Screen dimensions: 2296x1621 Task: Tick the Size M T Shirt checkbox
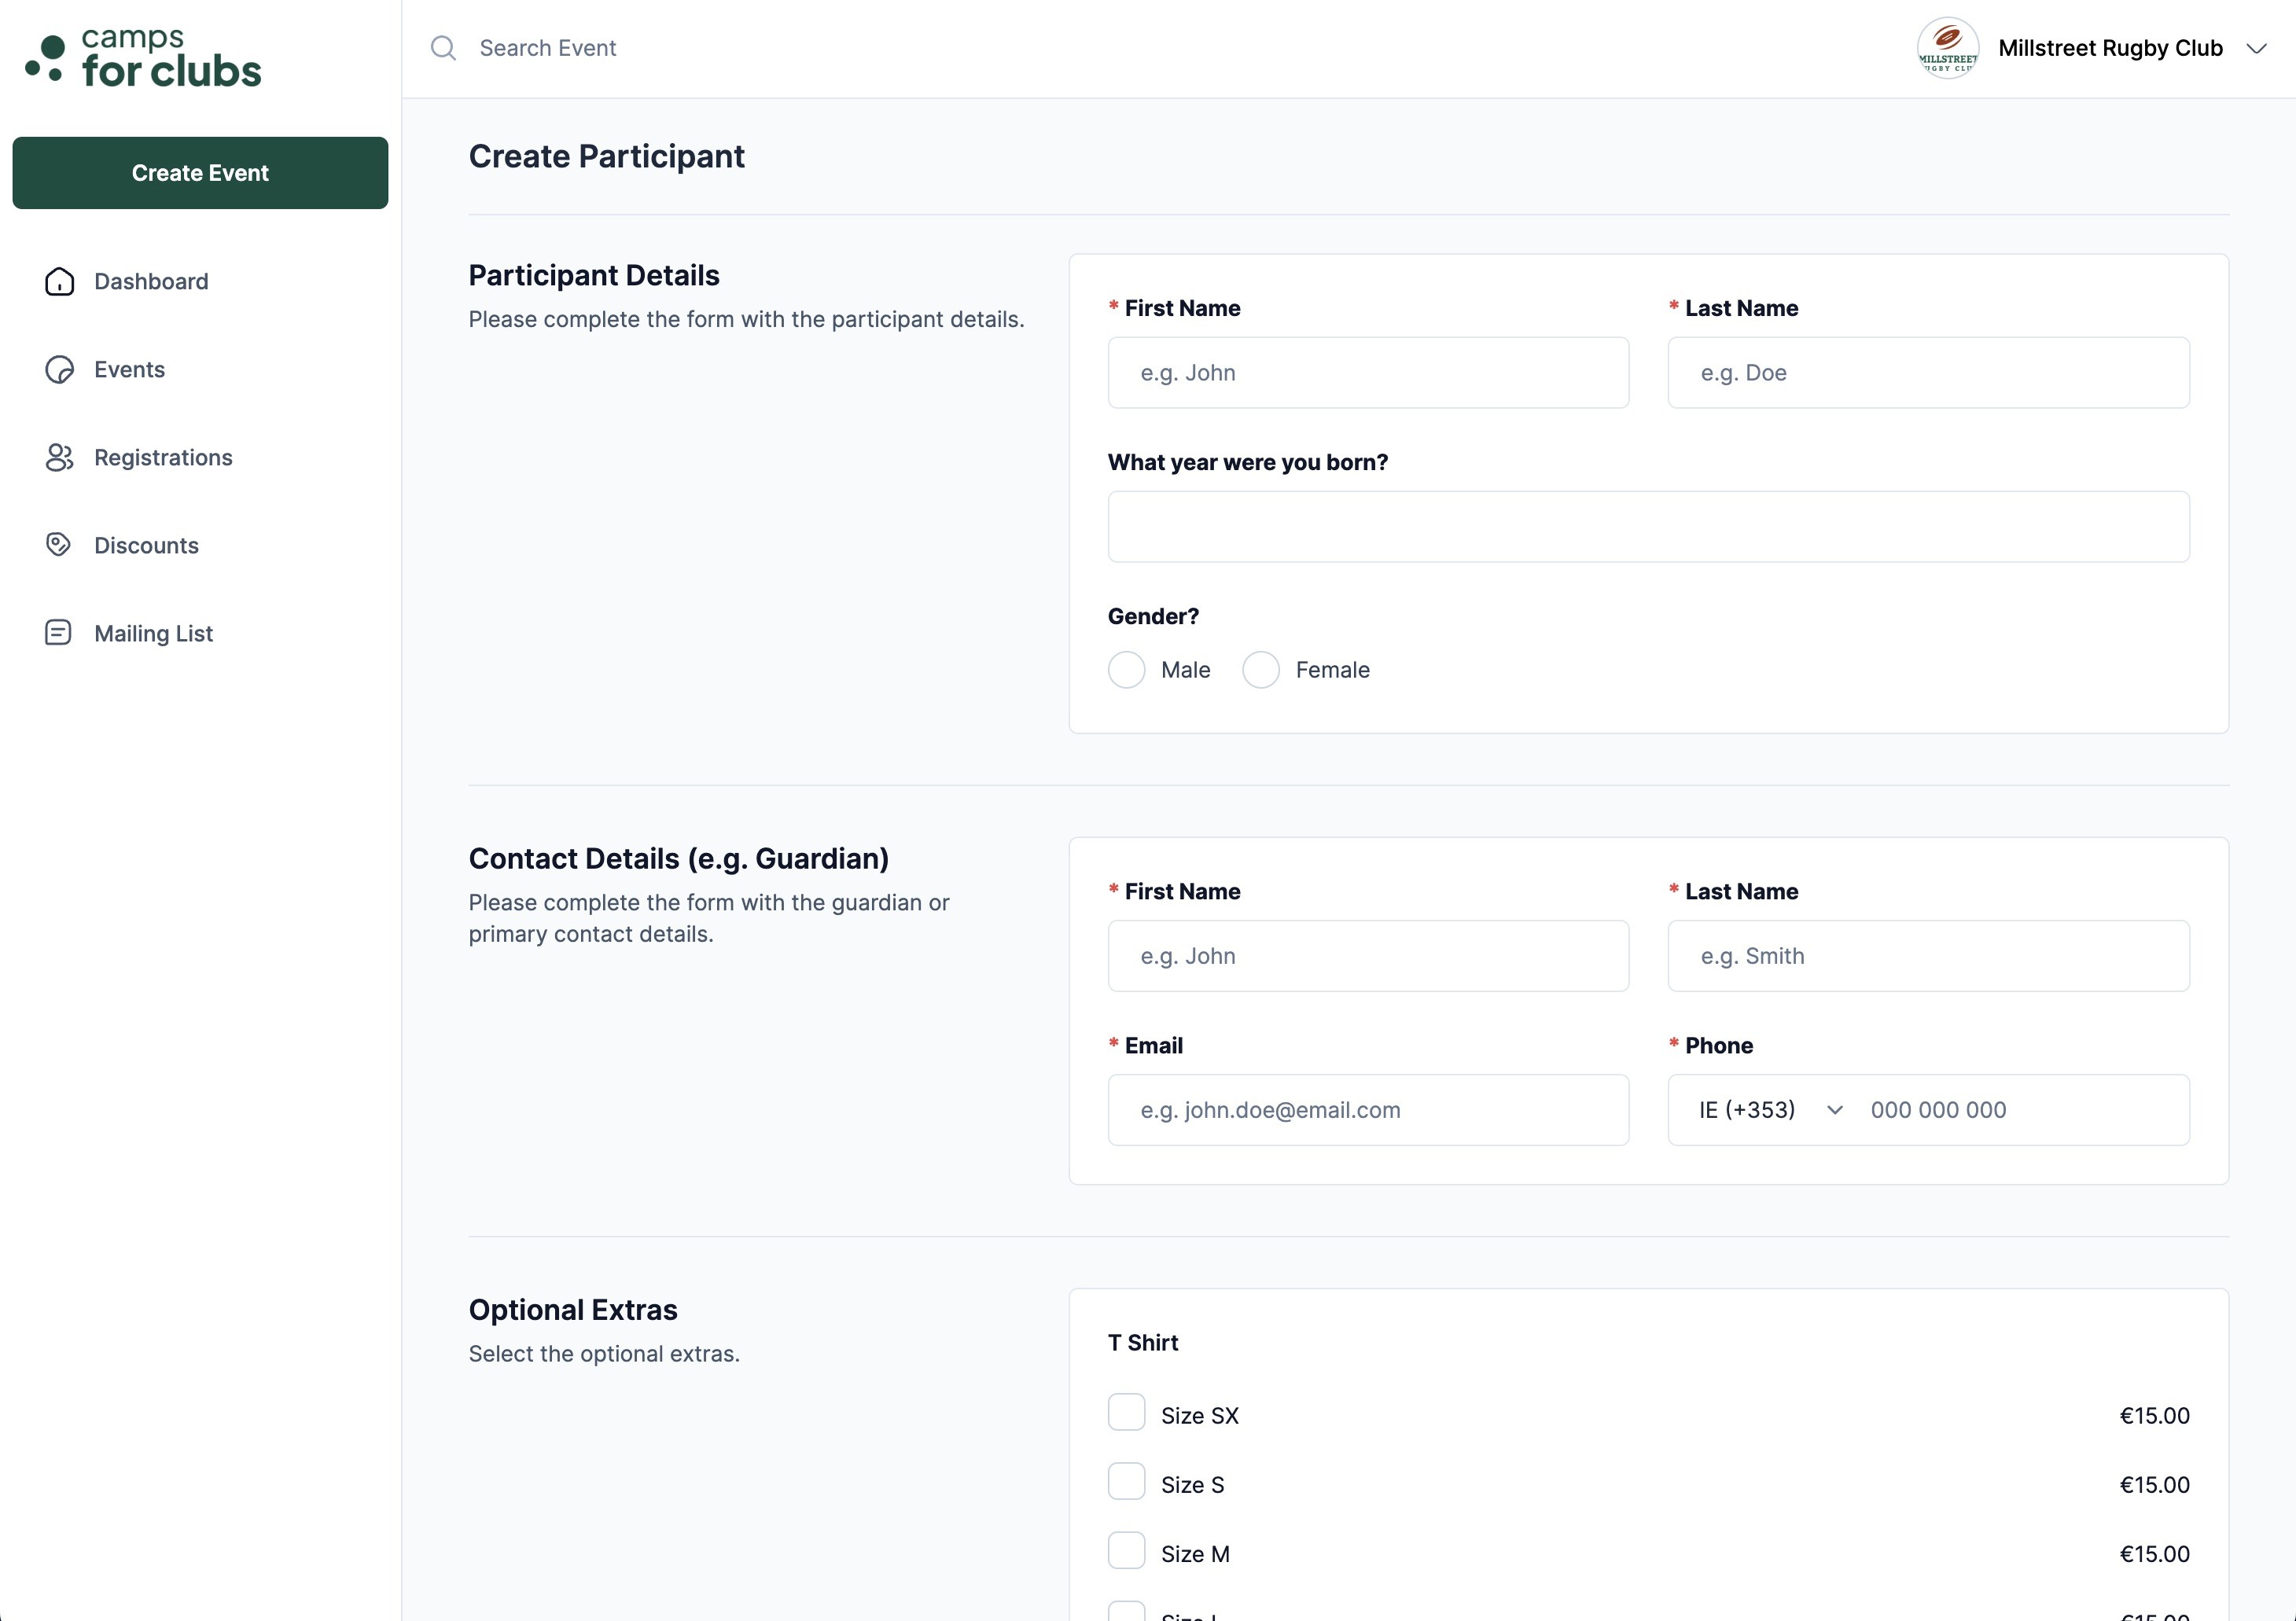point(1126,1550)
